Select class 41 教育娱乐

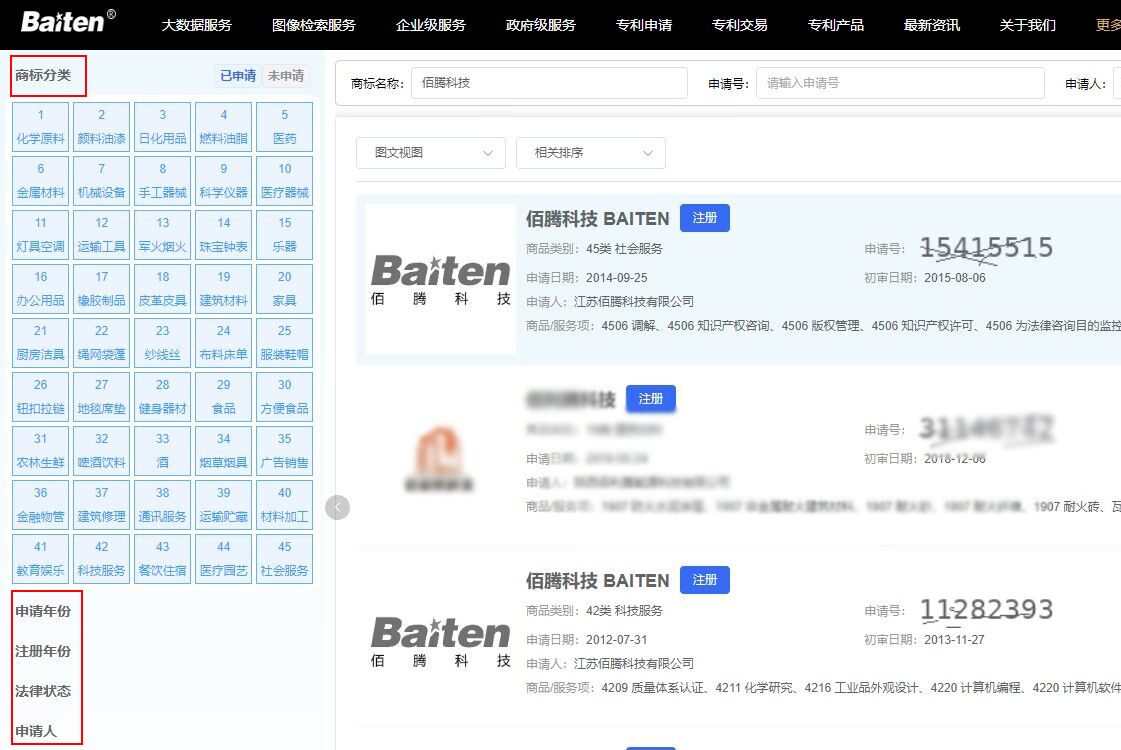tap(41, 558)
